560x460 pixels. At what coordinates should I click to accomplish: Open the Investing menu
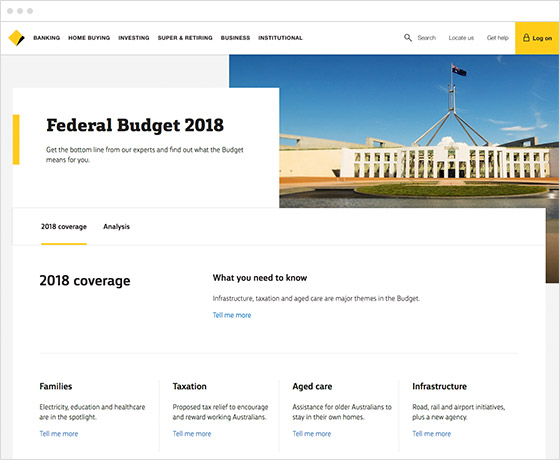134,38
